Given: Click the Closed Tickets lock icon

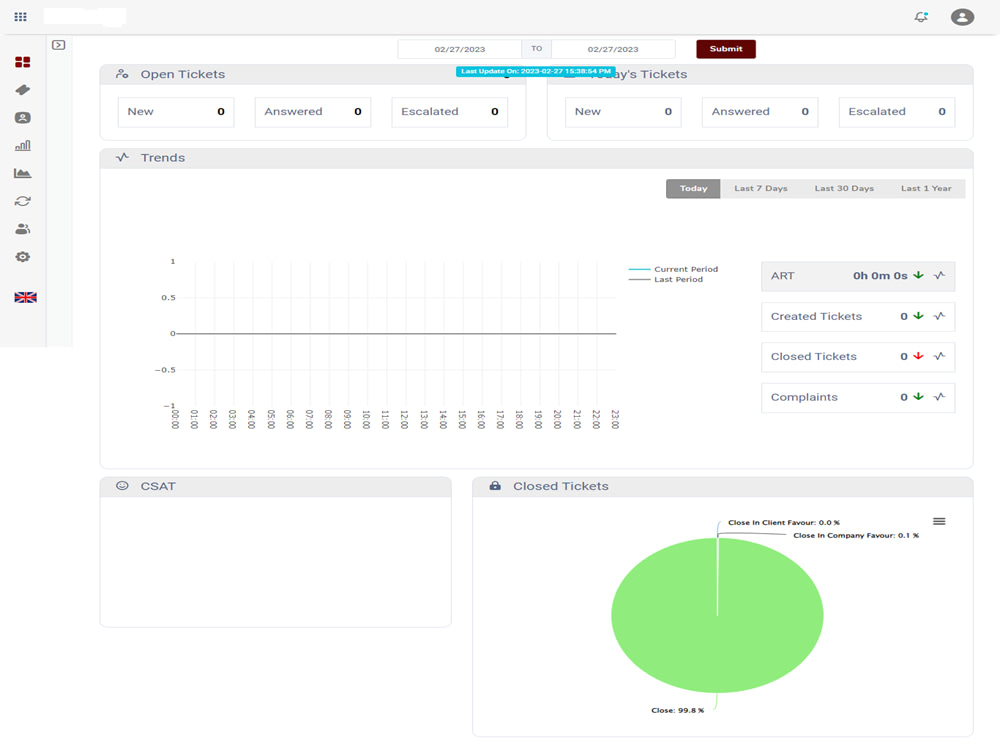Looking at the screenshot, I should click(x=495, y=486).
